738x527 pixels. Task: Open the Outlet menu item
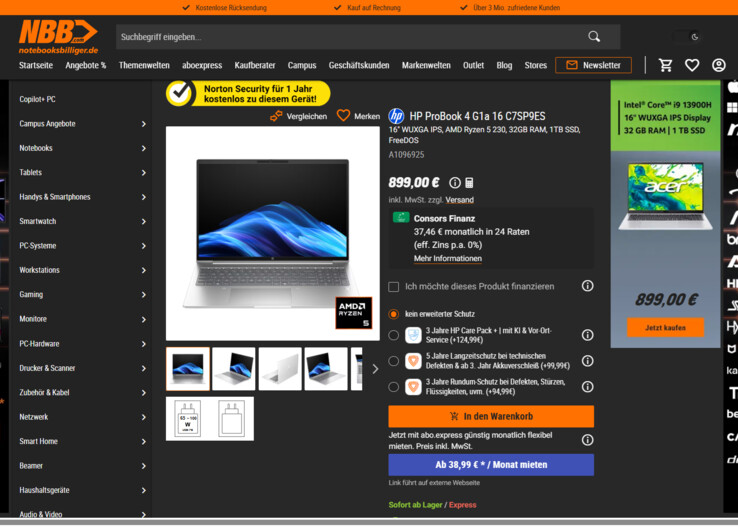(x=473, y=65)
